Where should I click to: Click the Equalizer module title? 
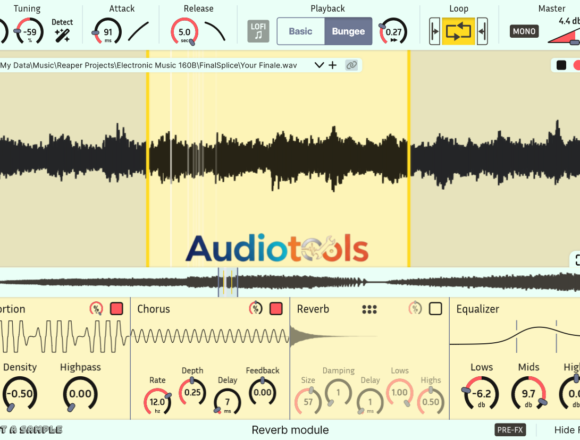(478, 309)
